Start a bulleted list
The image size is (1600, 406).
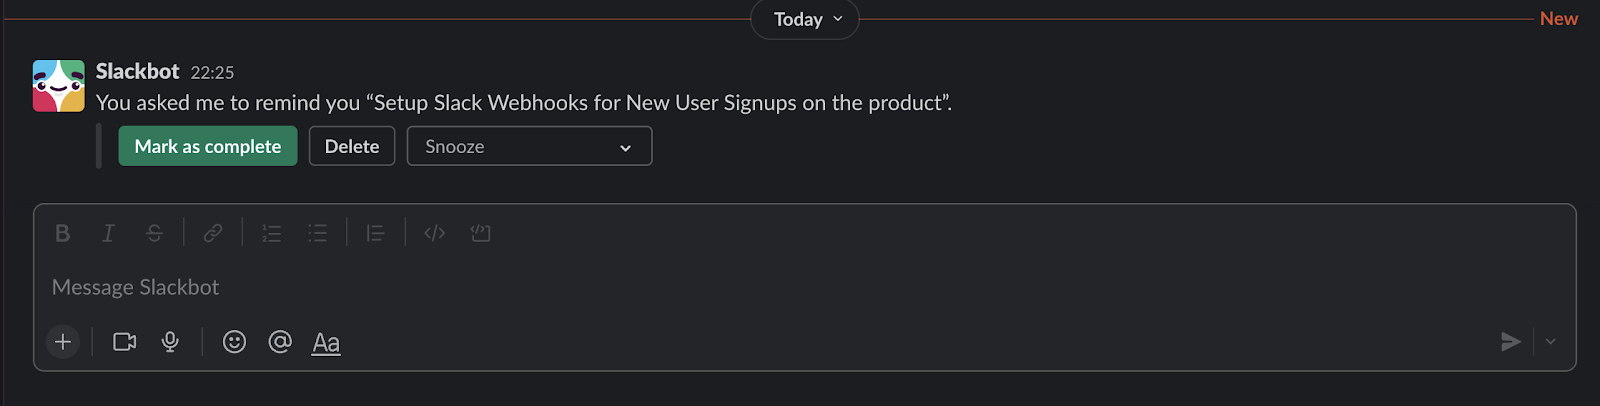click(x=317, y=233)
